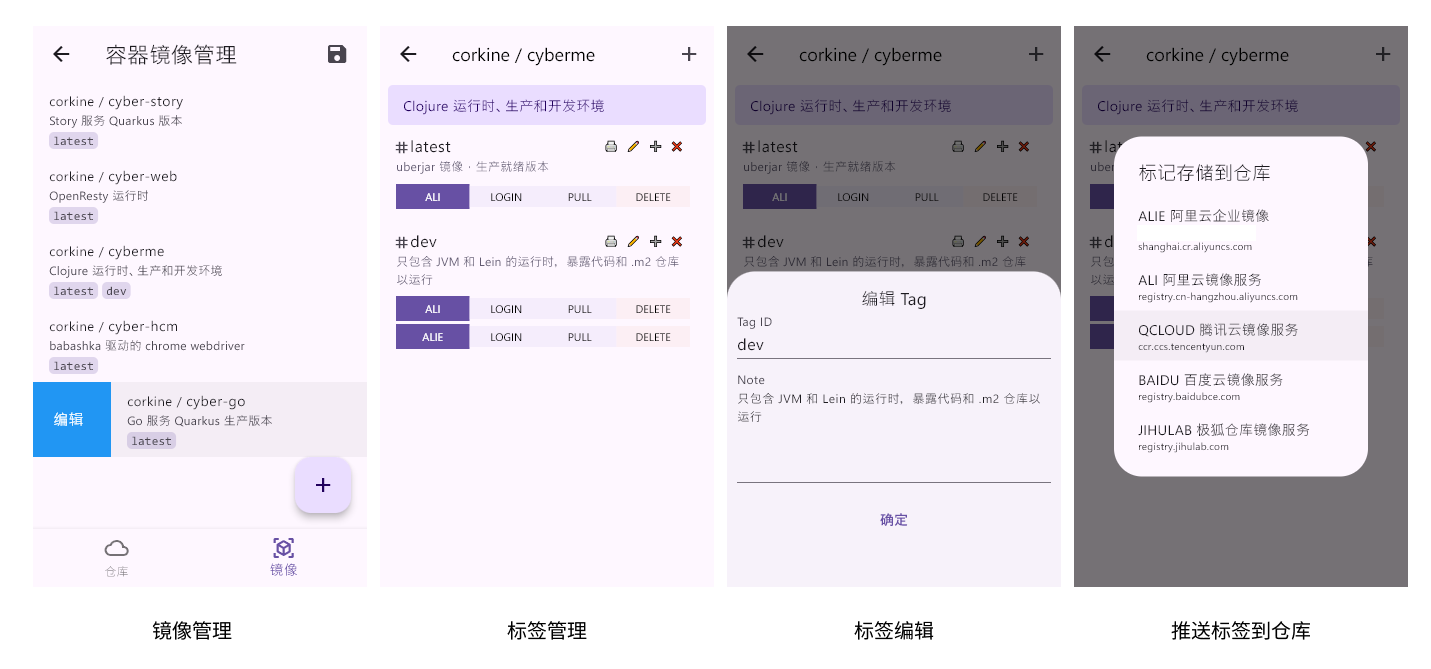Tap the plus icon next to the dev tag

[x=655, y=241]
